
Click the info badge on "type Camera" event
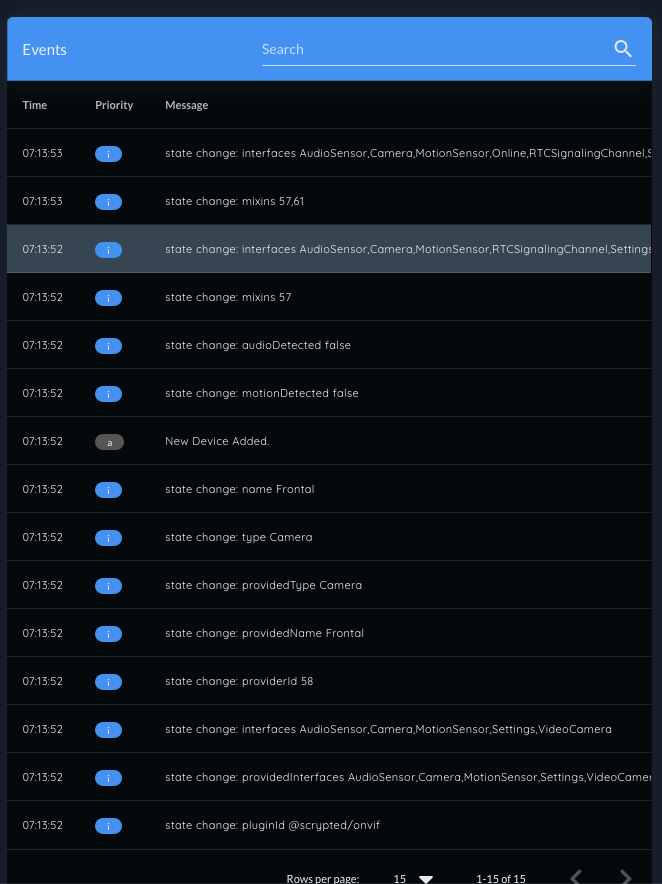pos(108,537)
